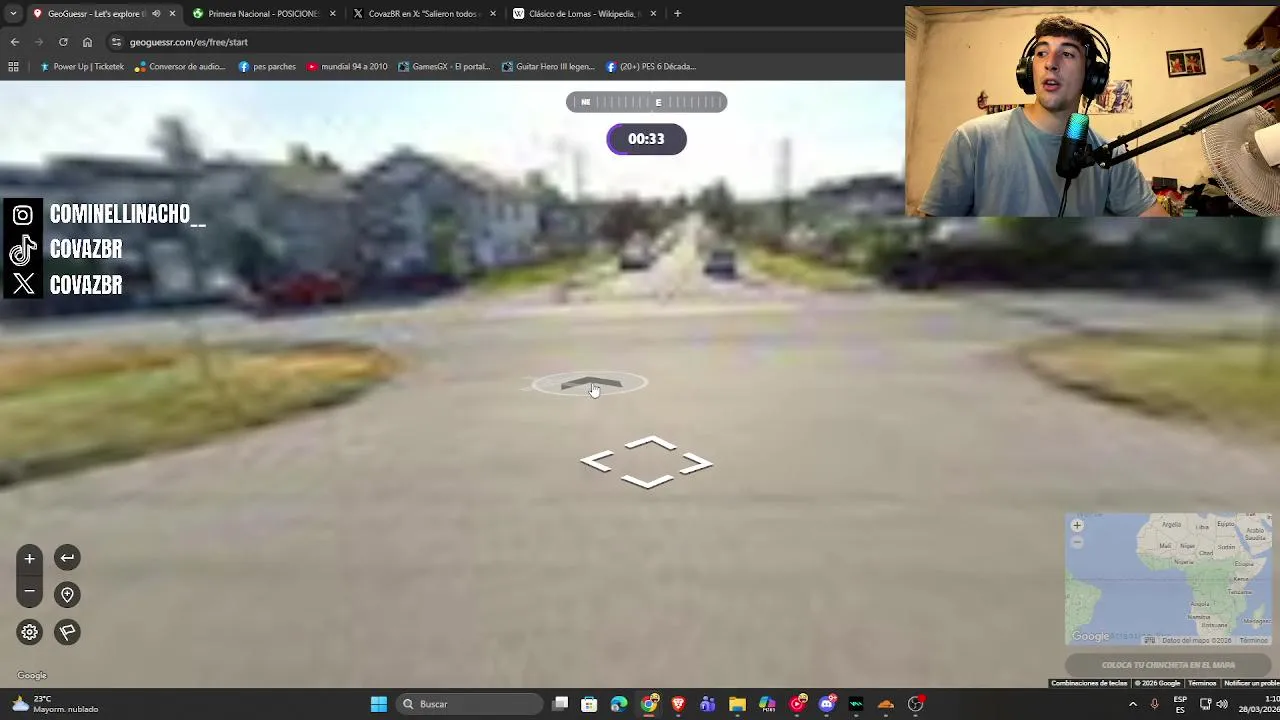The height and width of the screenshot is (720, 1280).
Task: Click the mini world map to place guess
Action: click(x=1168, y=579)
